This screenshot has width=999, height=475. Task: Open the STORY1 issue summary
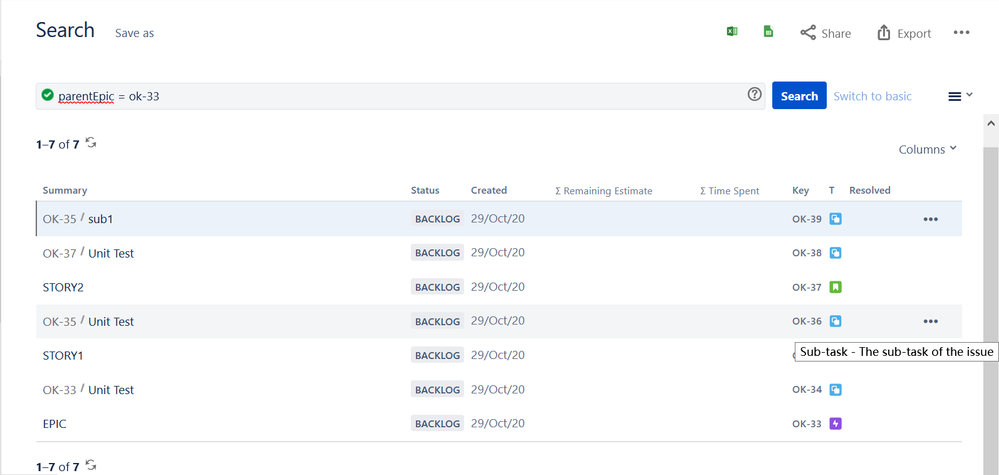[x=63, y=355]
